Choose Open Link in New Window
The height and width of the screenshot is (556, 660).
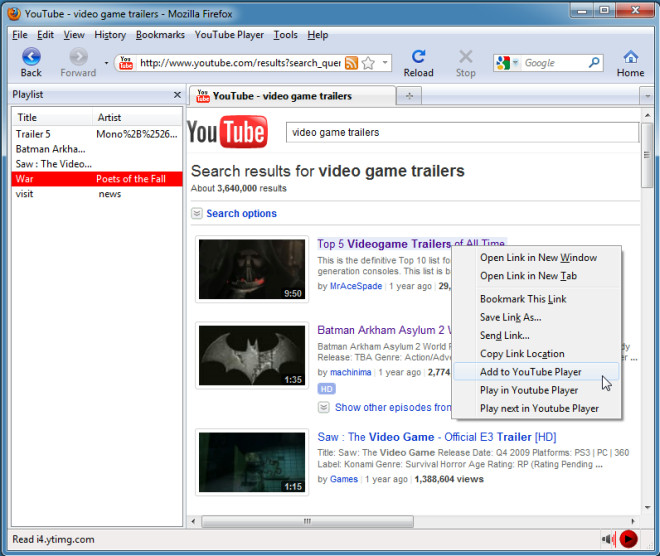click(x=537, y=258)
